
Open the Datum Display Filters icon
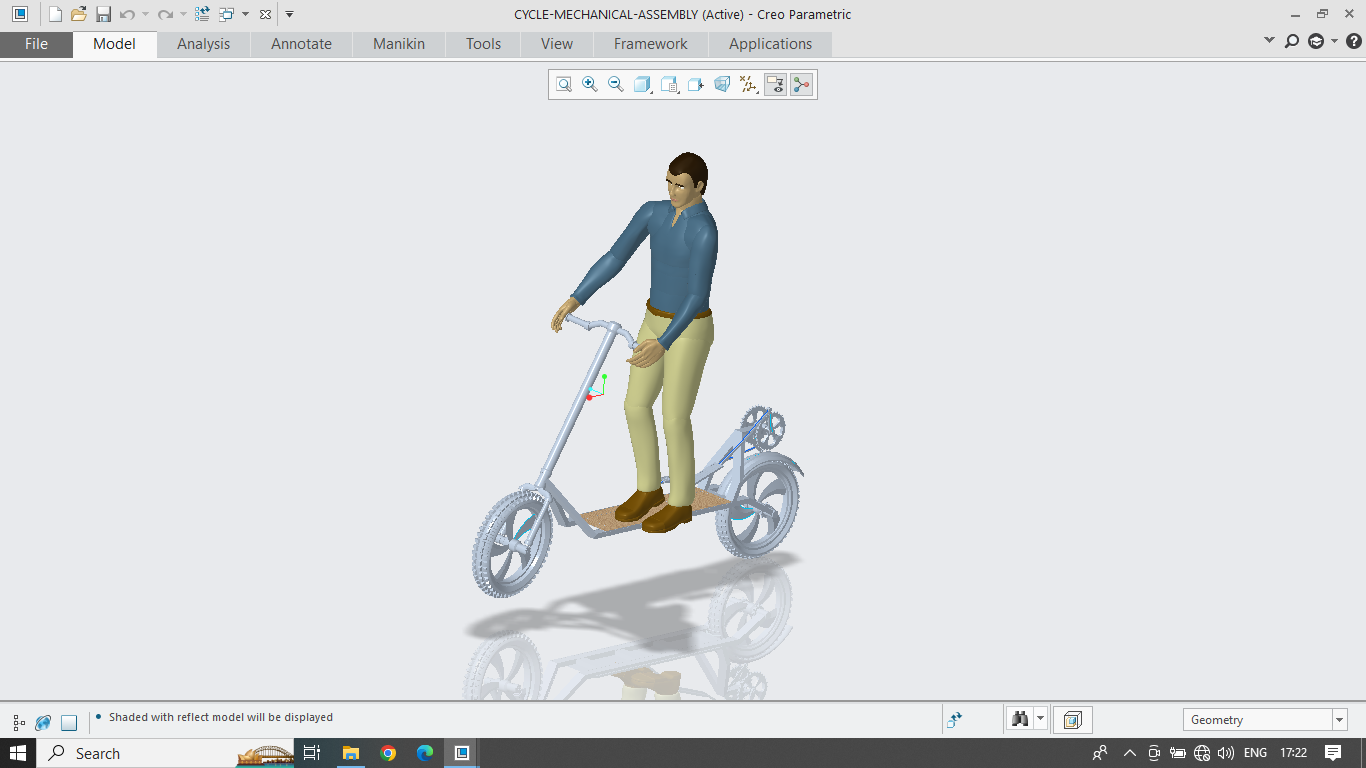(x=749, y=85)
